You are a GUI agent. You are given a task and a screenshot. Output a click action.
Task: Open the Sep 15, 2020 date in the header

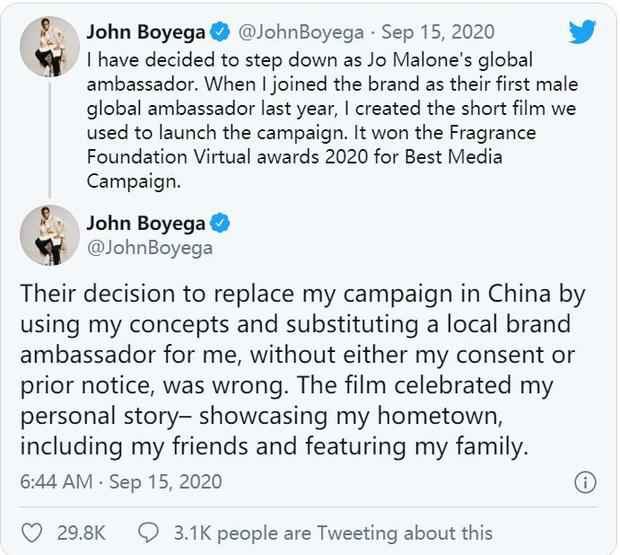(438, 32)
